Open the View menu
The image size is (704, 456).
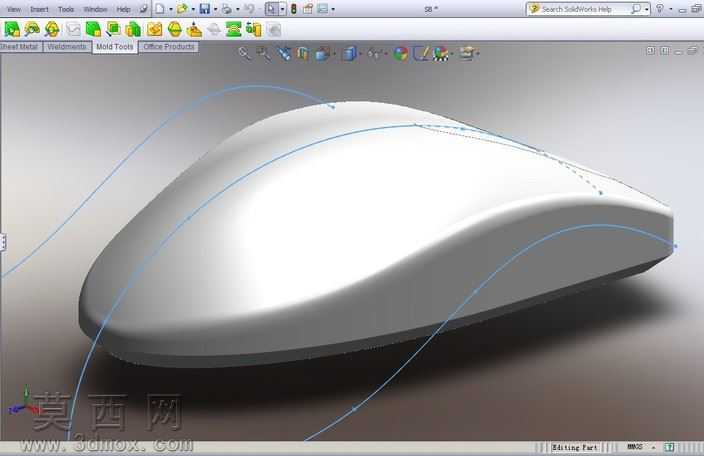13,9
